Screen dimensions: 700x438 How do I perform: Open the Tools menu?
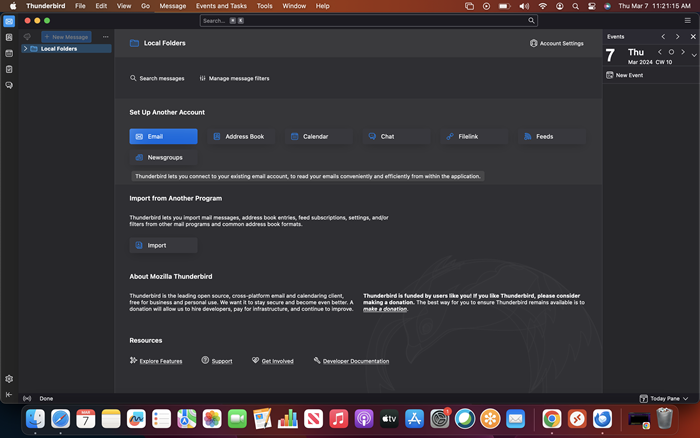pos(264,6)
